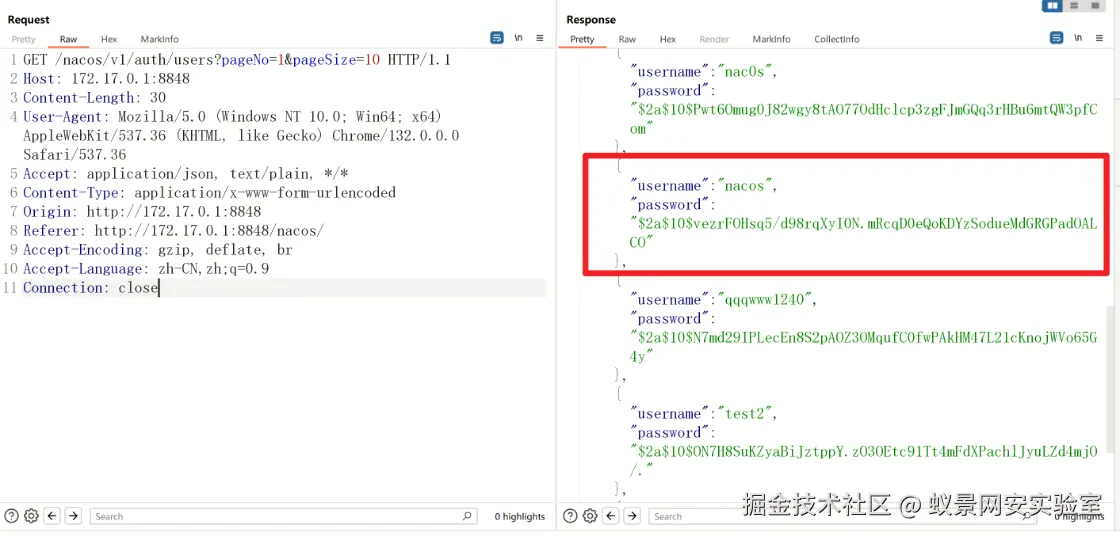
Task: Click the $2a$10$Pwt6Omug0J82 password hash
Action: pyautogui.click(x=863, y=119)
